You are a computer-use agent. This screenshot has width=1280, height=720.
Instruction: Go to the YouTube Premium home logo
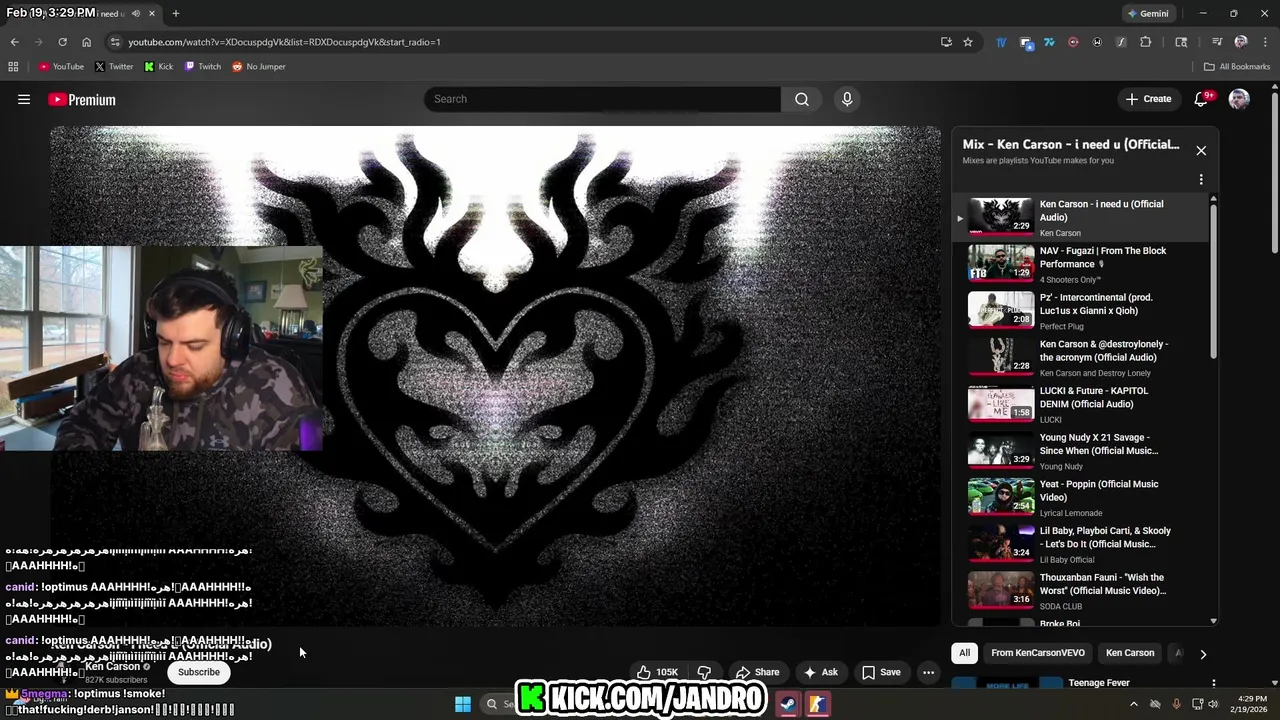coord(82,99)
